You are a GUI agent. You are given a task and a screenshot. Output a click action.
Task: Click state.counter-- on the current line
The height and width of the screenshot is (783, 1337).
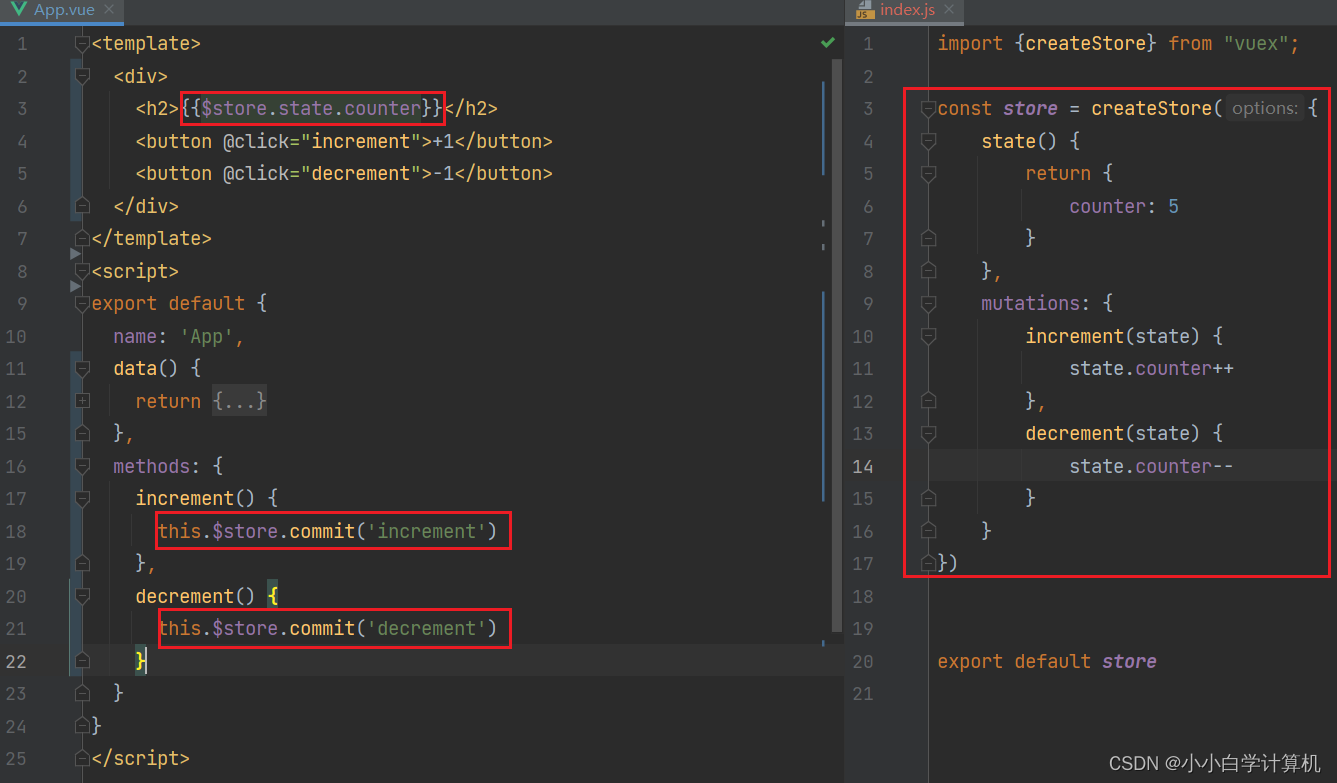click(x=1151, y=466)
